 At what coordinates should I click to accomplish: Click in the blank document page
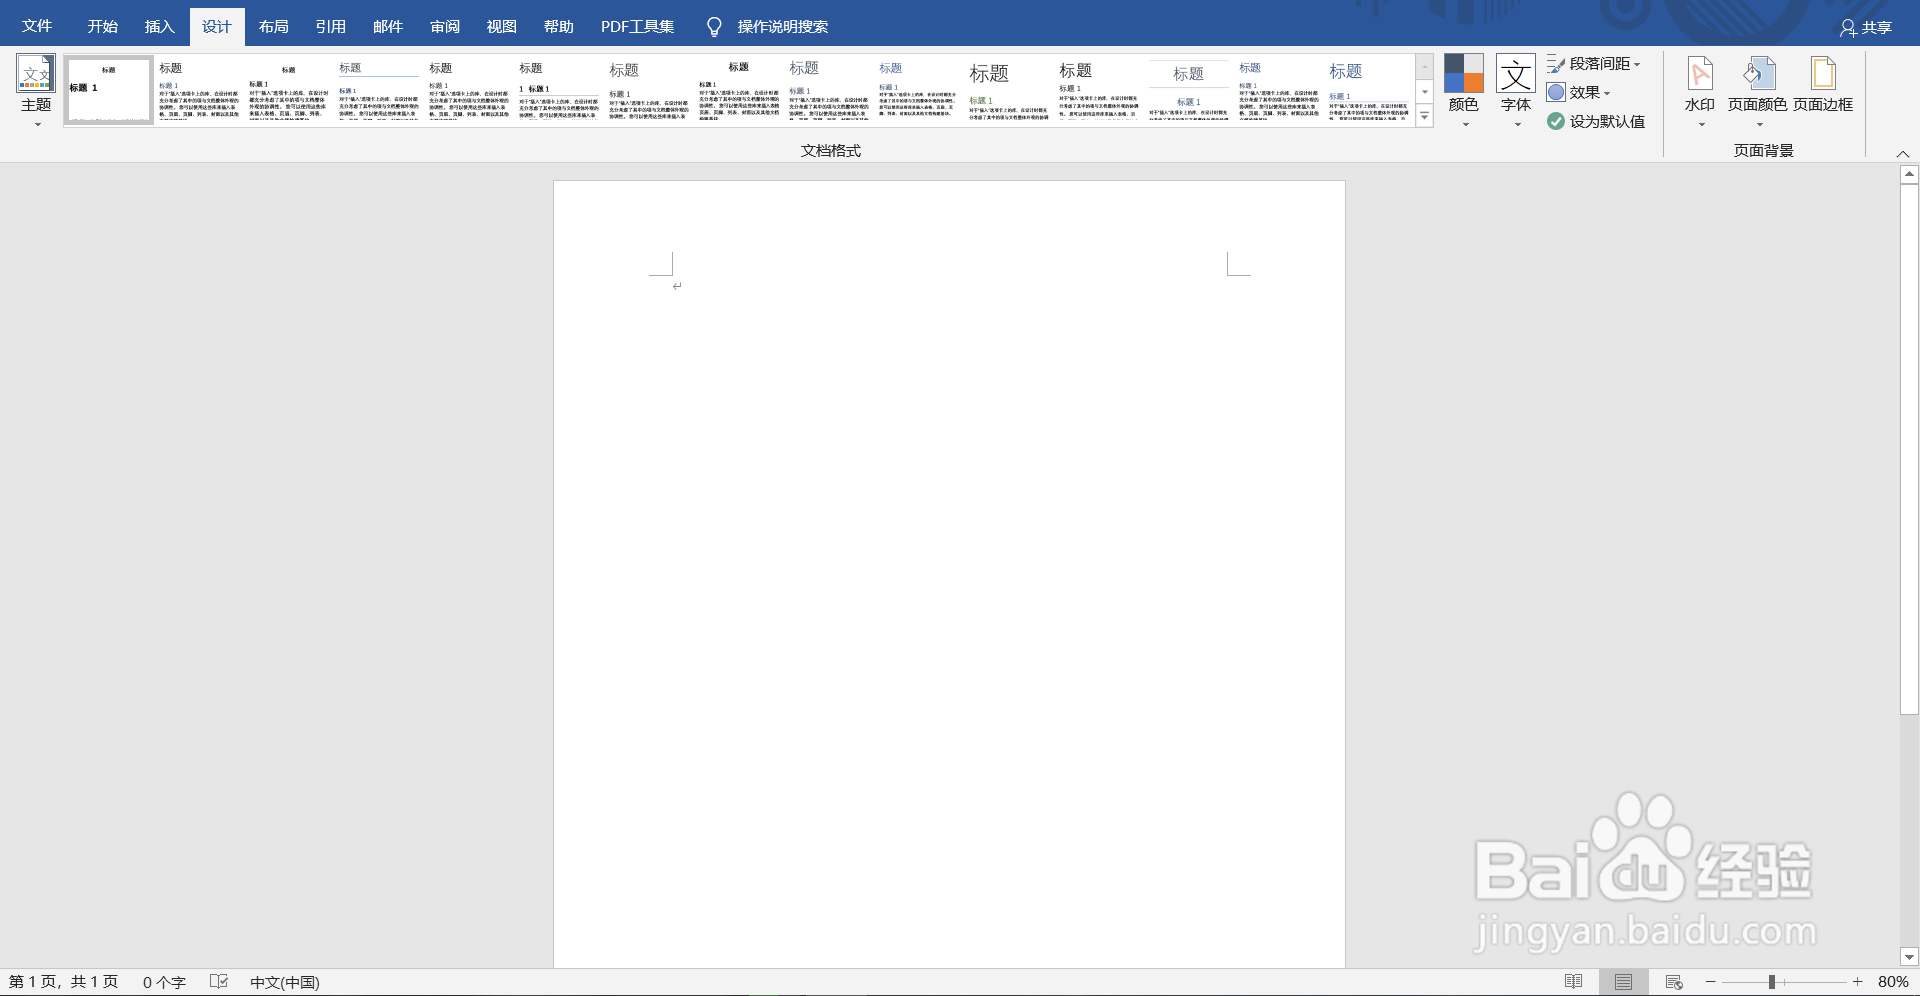[x=949, y=574]
